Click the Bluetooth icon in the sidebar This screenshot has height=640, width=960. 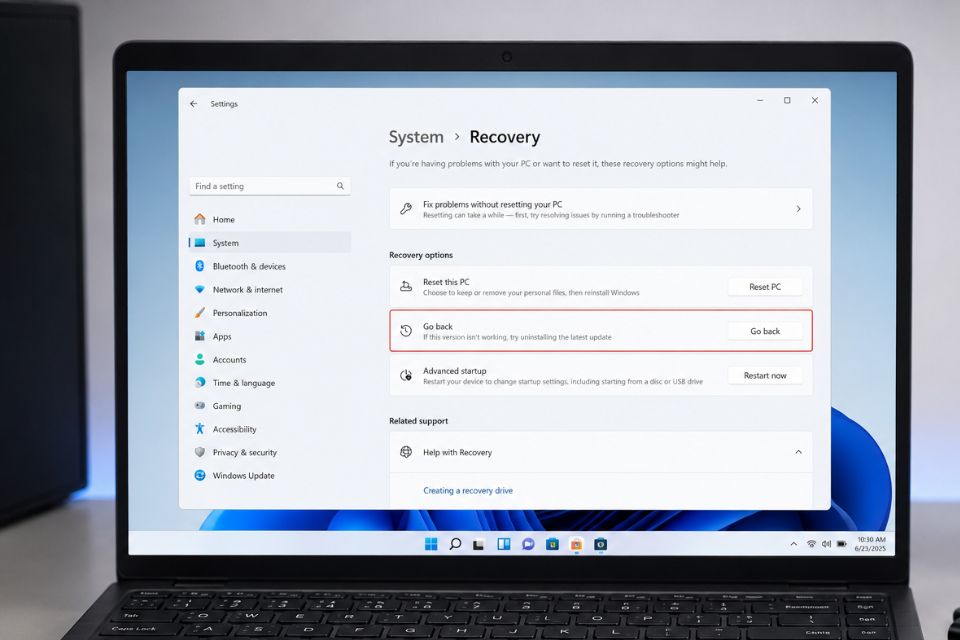[200, 266]
